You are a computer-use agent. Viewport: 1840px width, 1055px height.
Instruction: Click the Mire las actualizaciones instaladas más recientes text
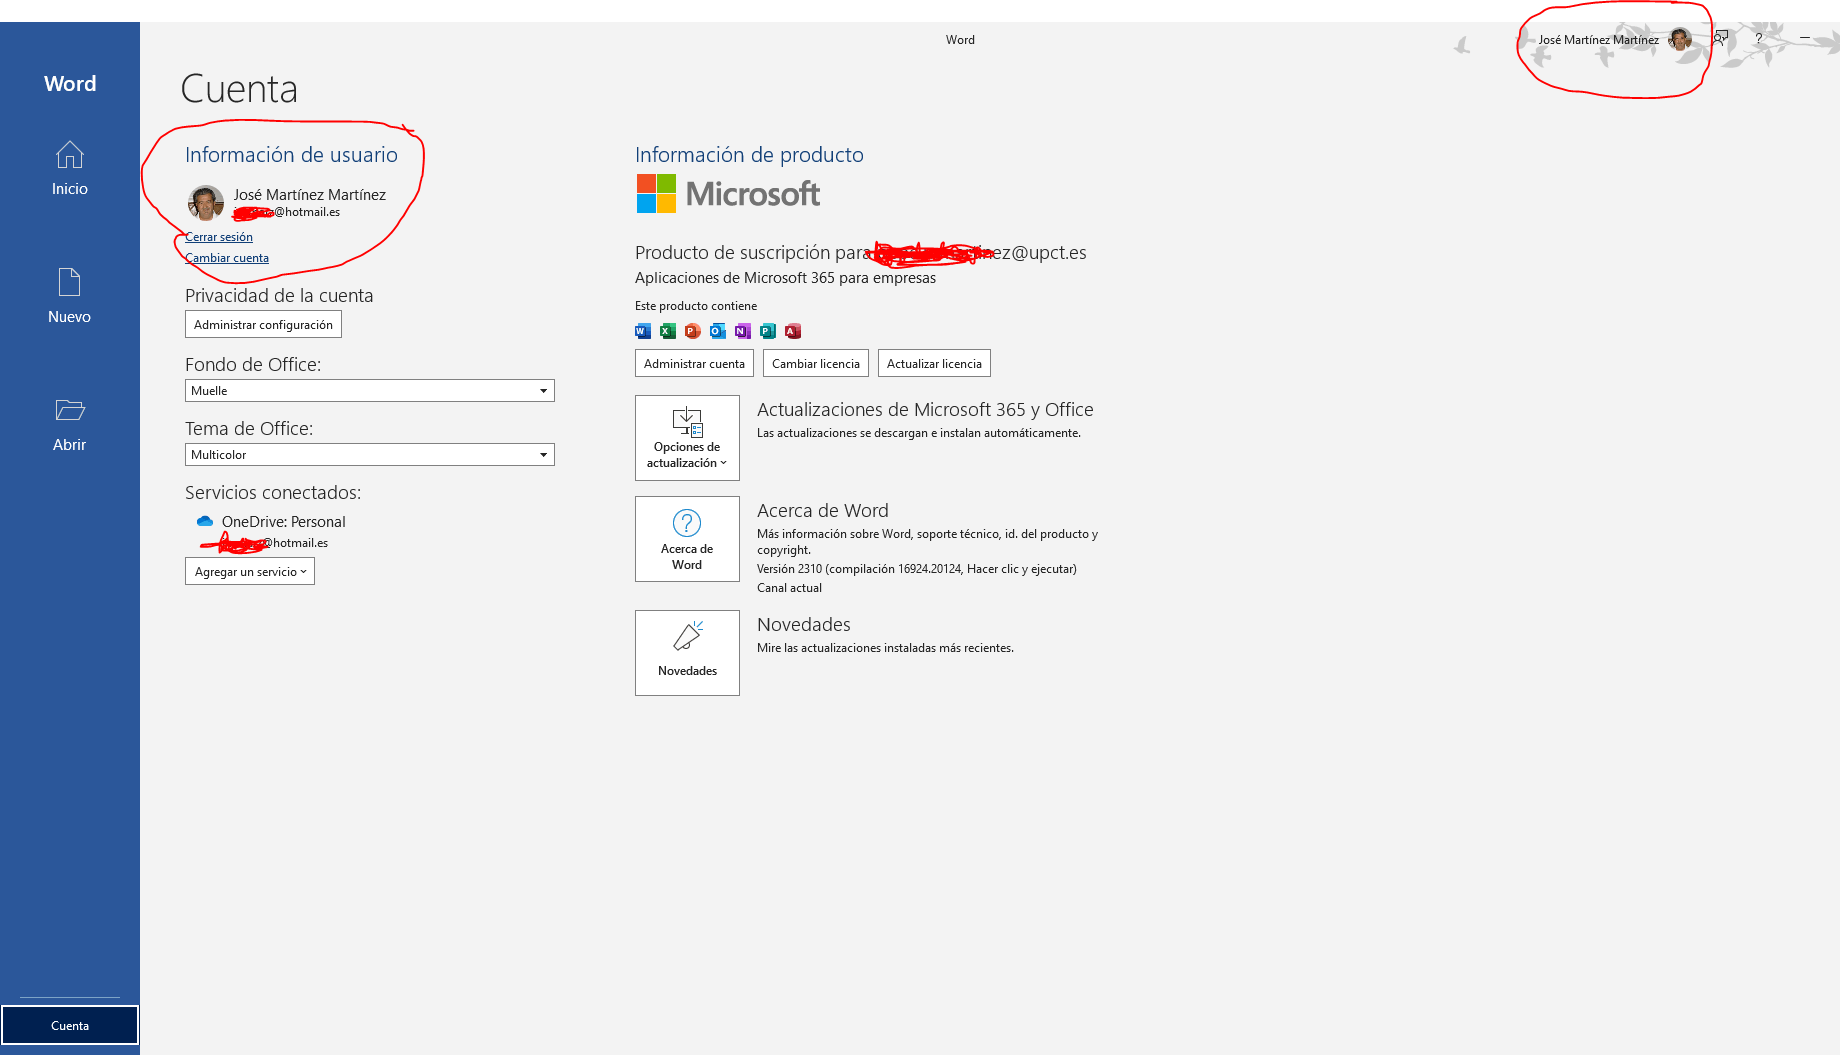[x=885, y=648]
